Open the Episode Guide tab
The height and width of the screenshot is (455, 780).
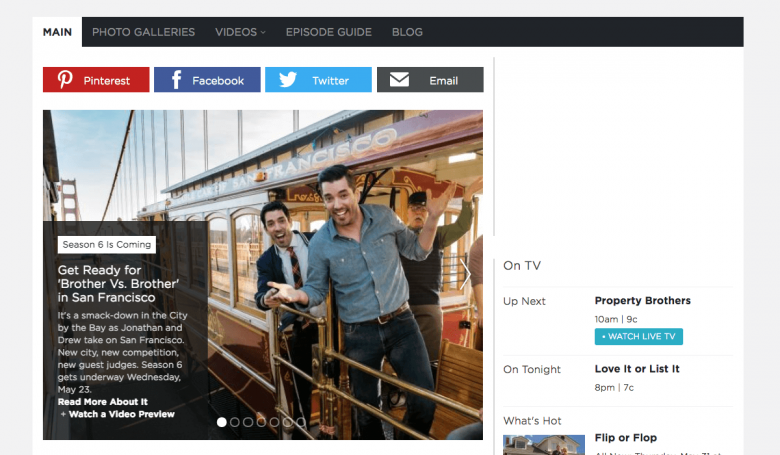tap(328, 32)
